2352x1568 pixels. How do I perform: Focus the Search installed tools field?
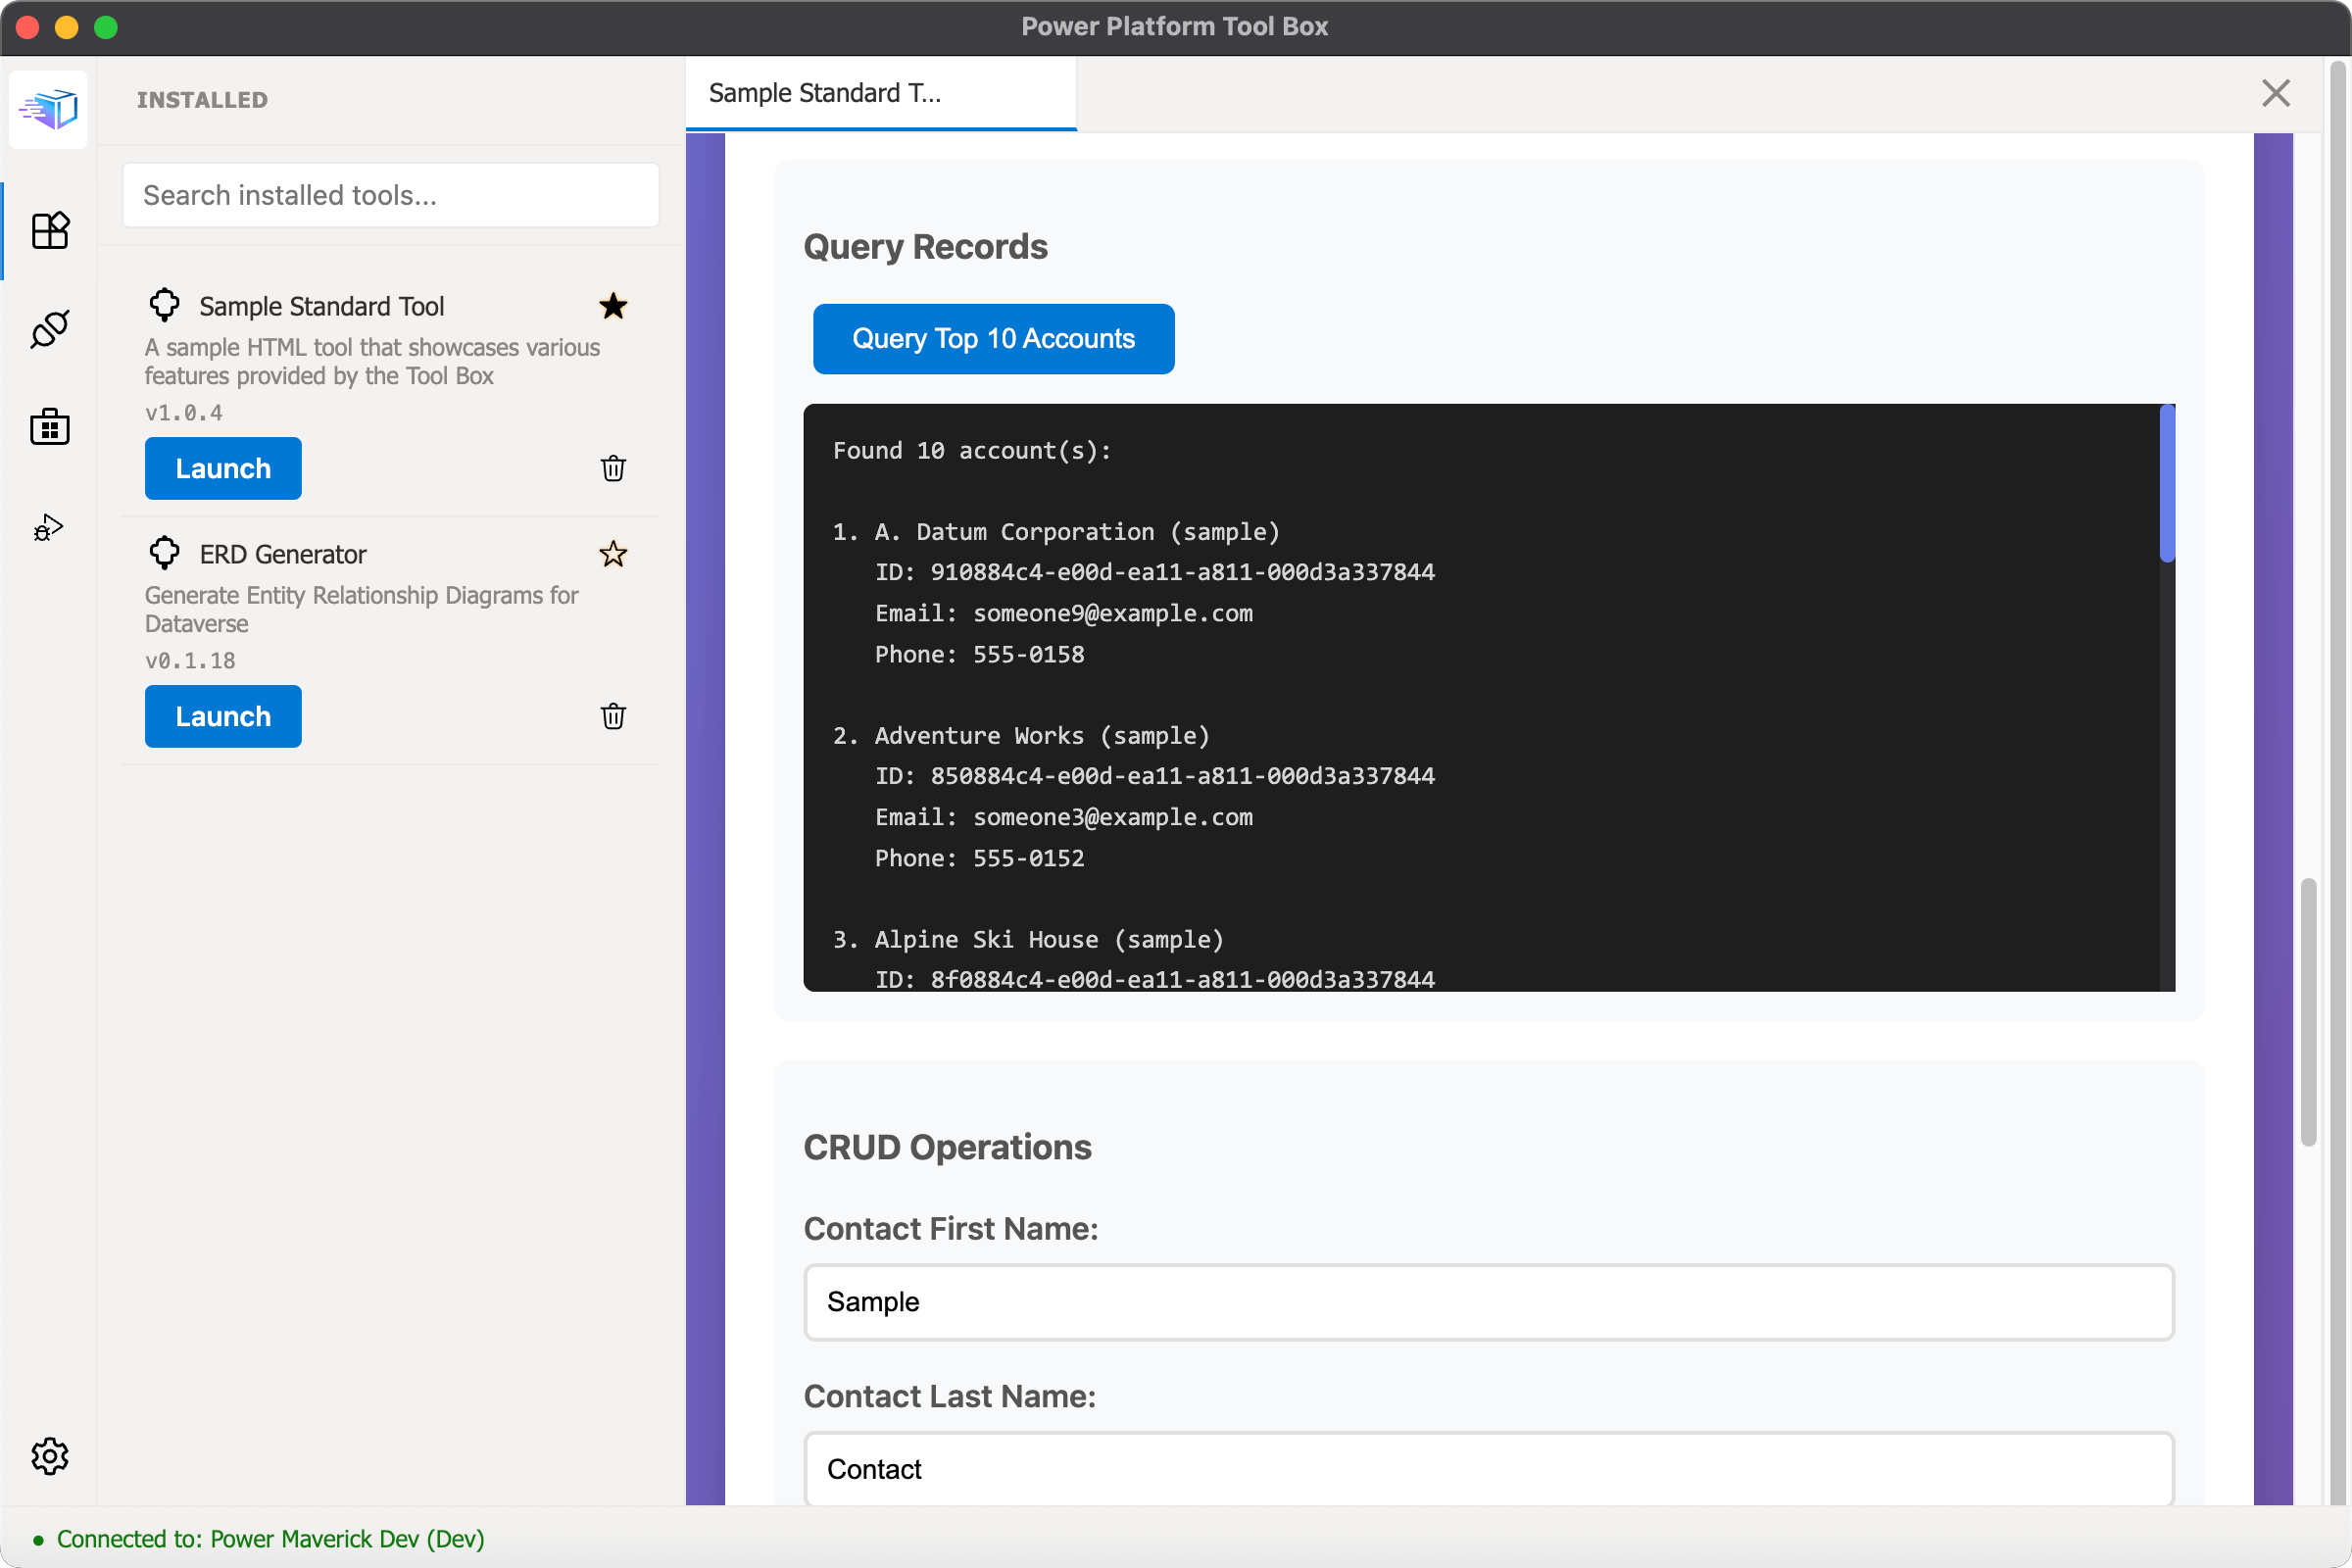coord(390,195)
